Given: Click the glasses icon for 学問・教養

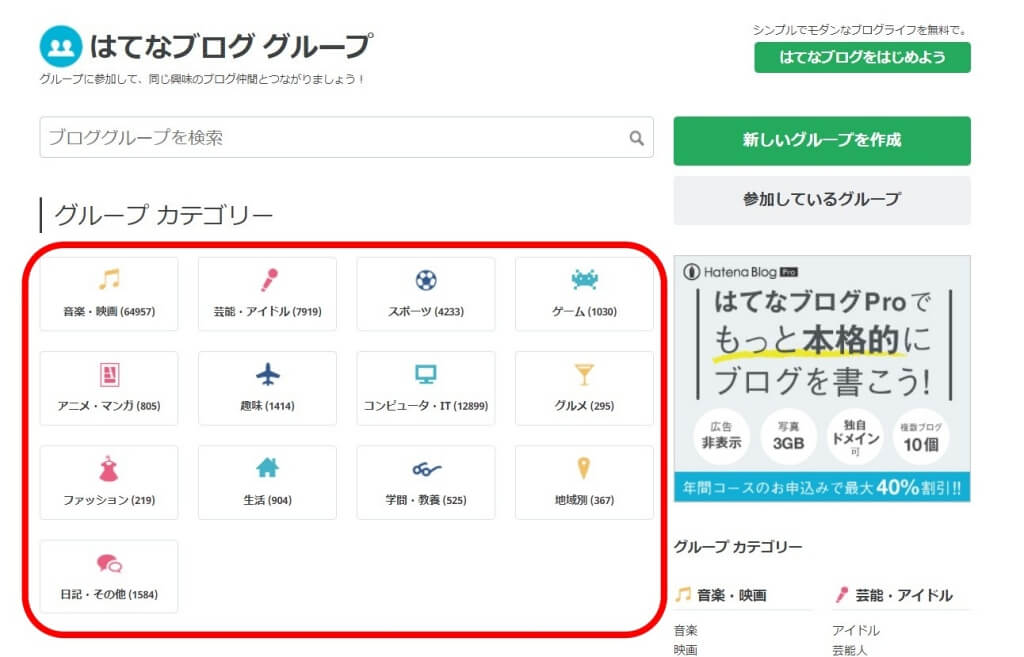Looking at the screenshot, I should 426,469.
